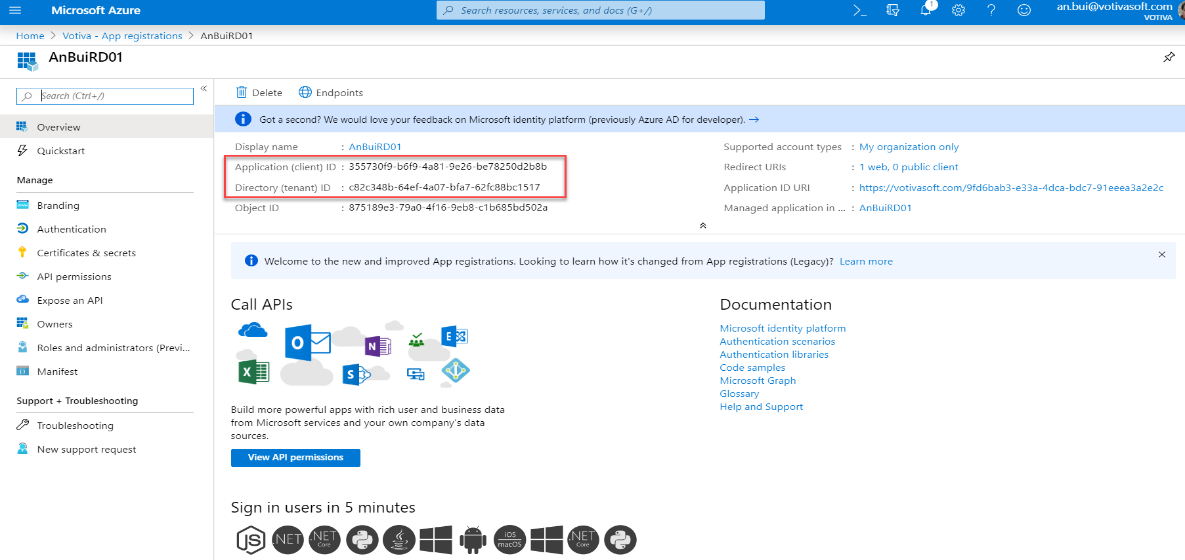
Task: Collapse the left navigation with double chevron
Action: coord(203,88)
